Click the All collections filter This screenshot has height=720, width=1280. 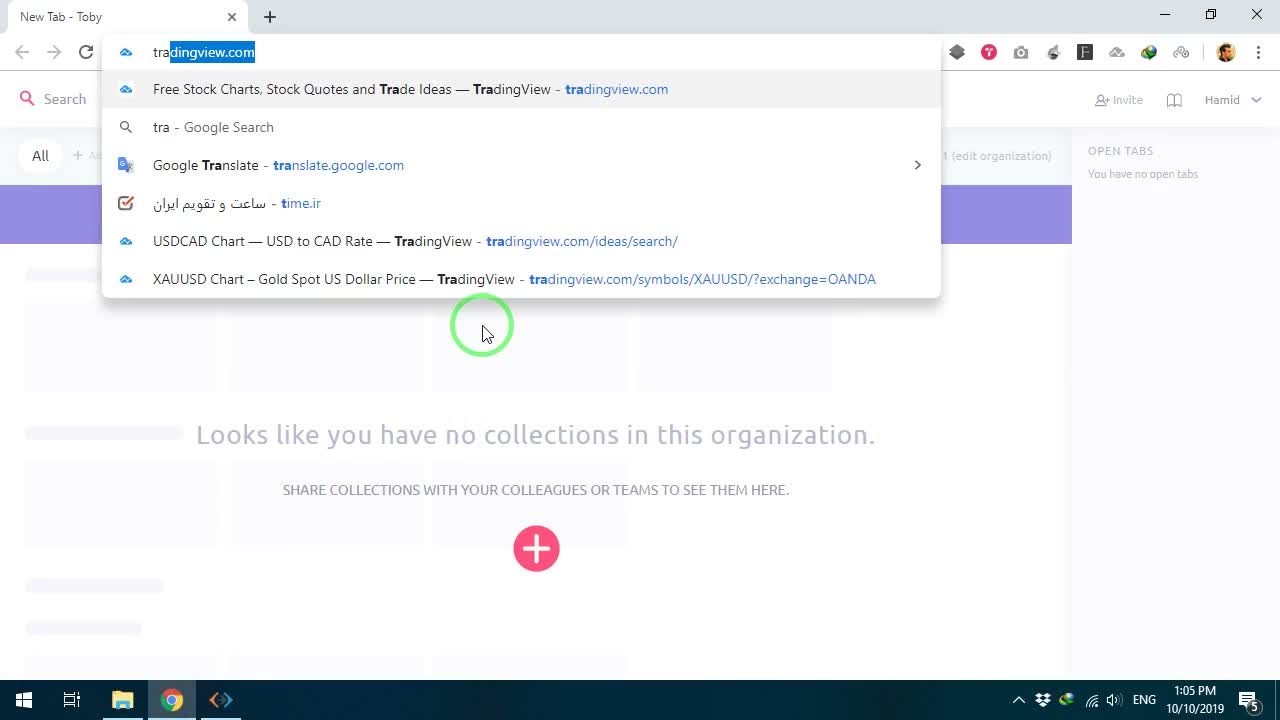(40, 156)
